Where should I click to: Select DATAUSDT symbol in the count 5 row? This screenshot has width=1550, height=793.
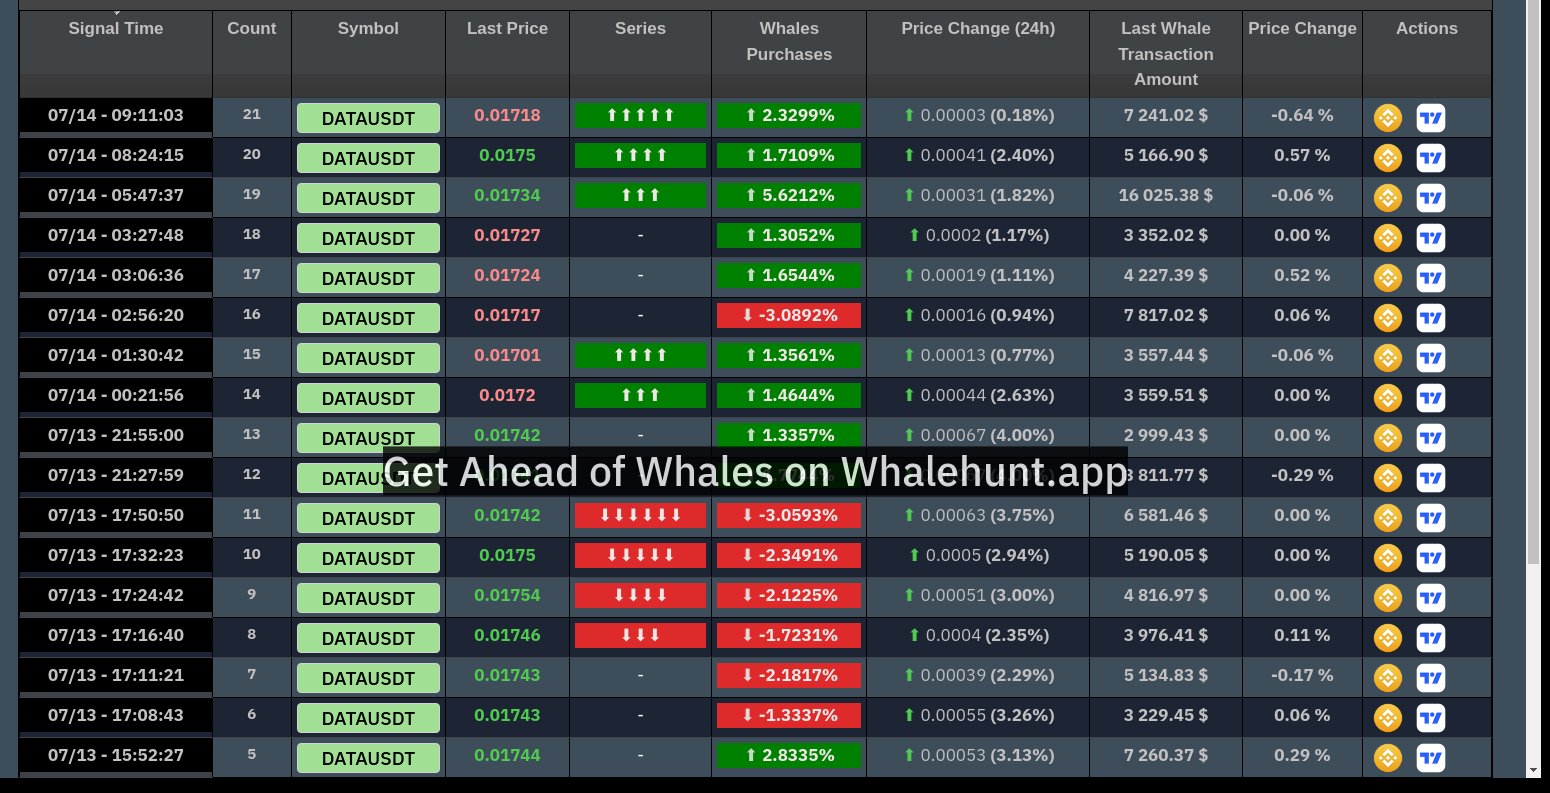[368, 758]
